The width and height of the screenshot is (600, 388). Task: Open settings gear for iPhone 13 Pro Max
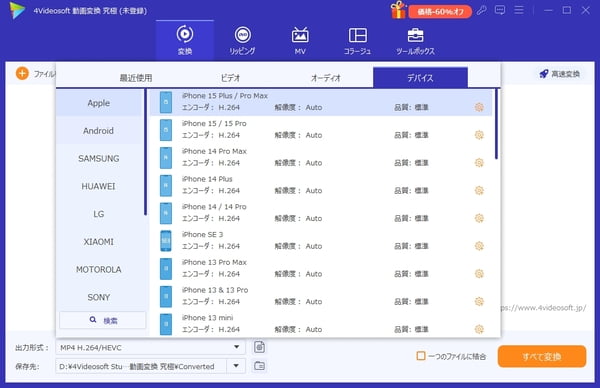(x=479, y=274)
